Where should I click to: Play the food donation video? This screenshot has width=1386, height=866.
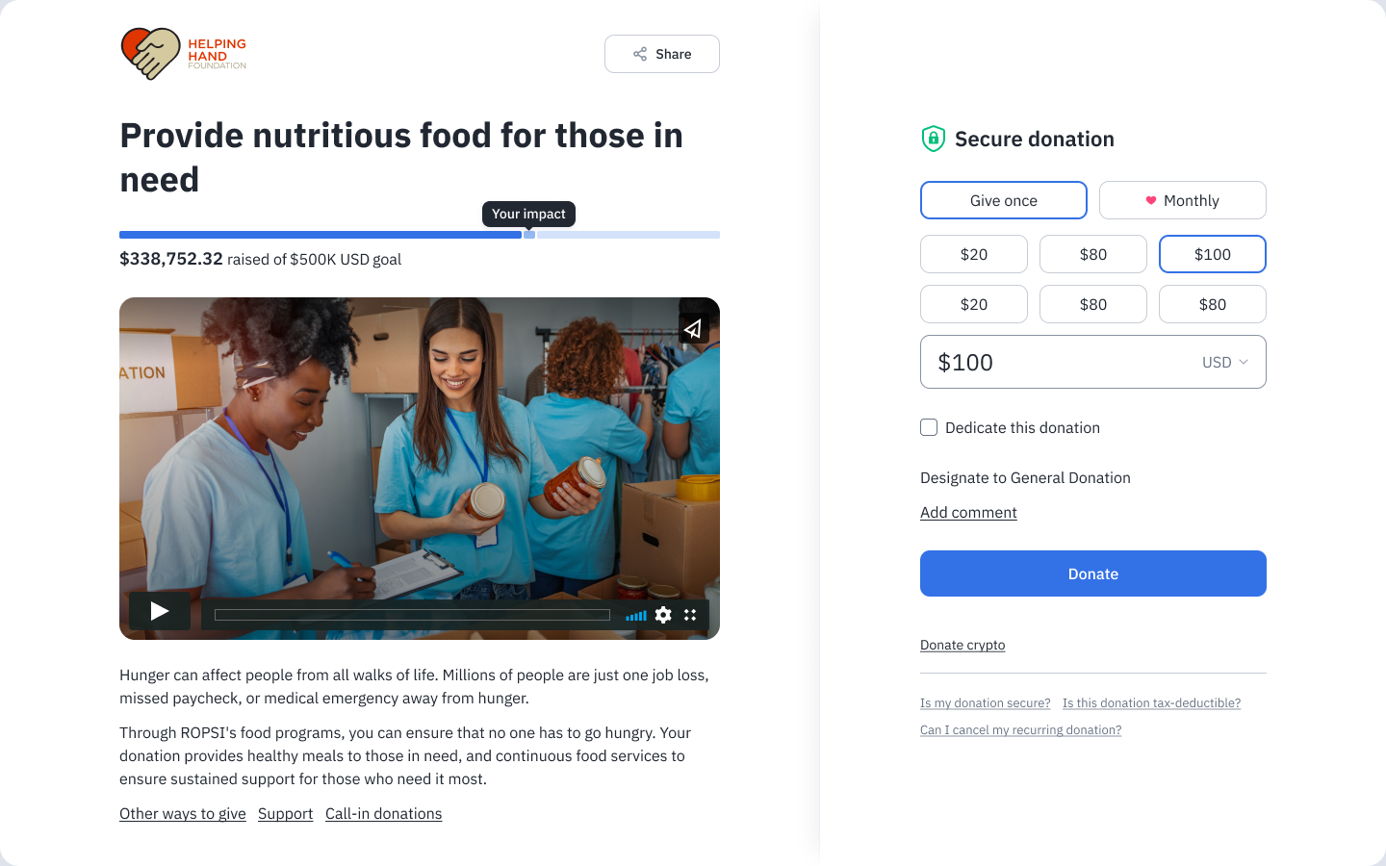click(x=159, y=611)
